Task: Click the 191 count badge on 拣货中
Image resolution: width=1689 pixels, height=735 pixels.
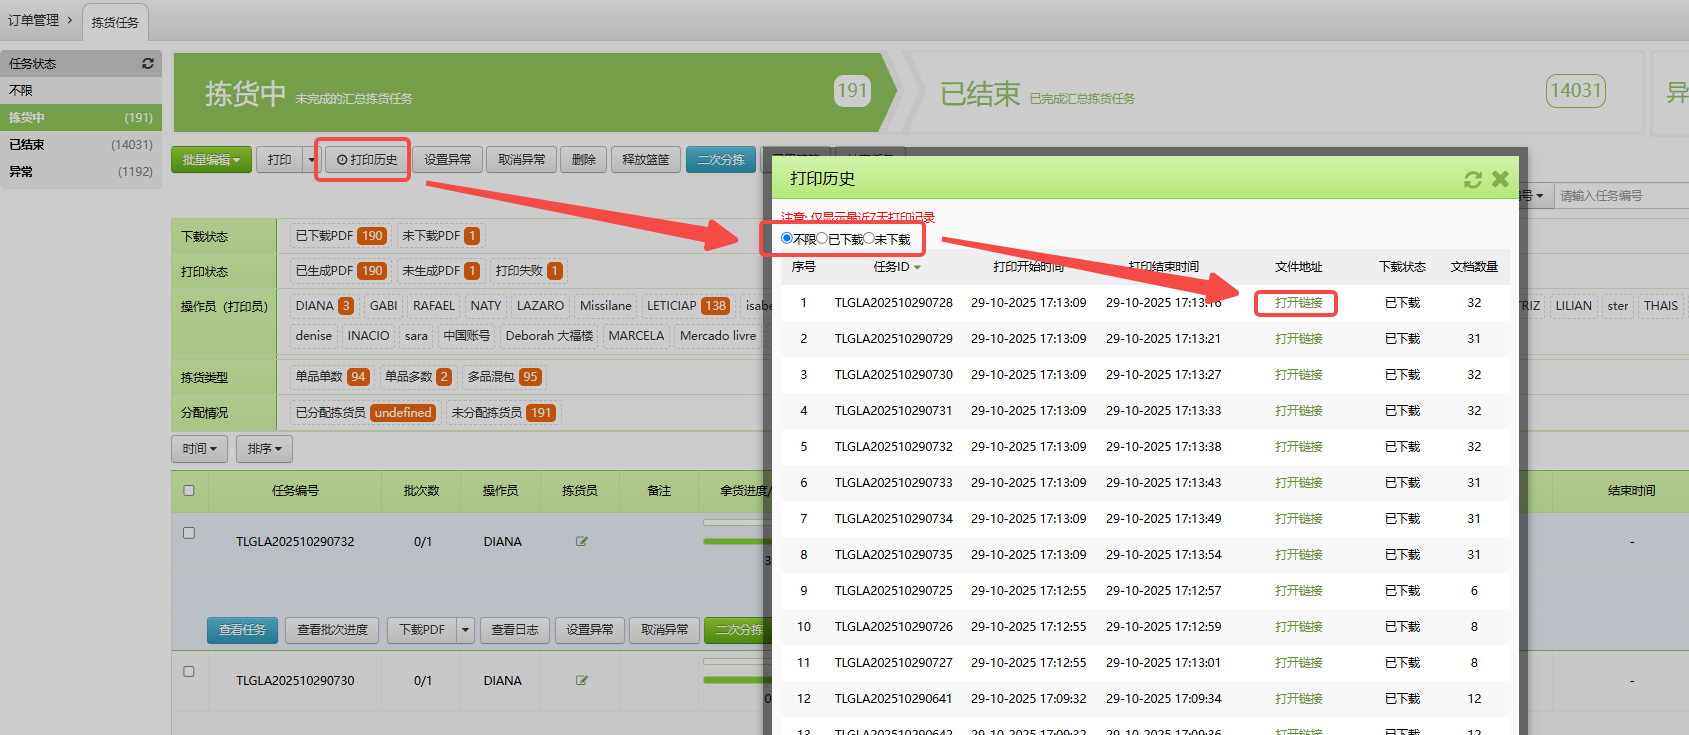Action: pyautogui.click(x=852, y=91)
